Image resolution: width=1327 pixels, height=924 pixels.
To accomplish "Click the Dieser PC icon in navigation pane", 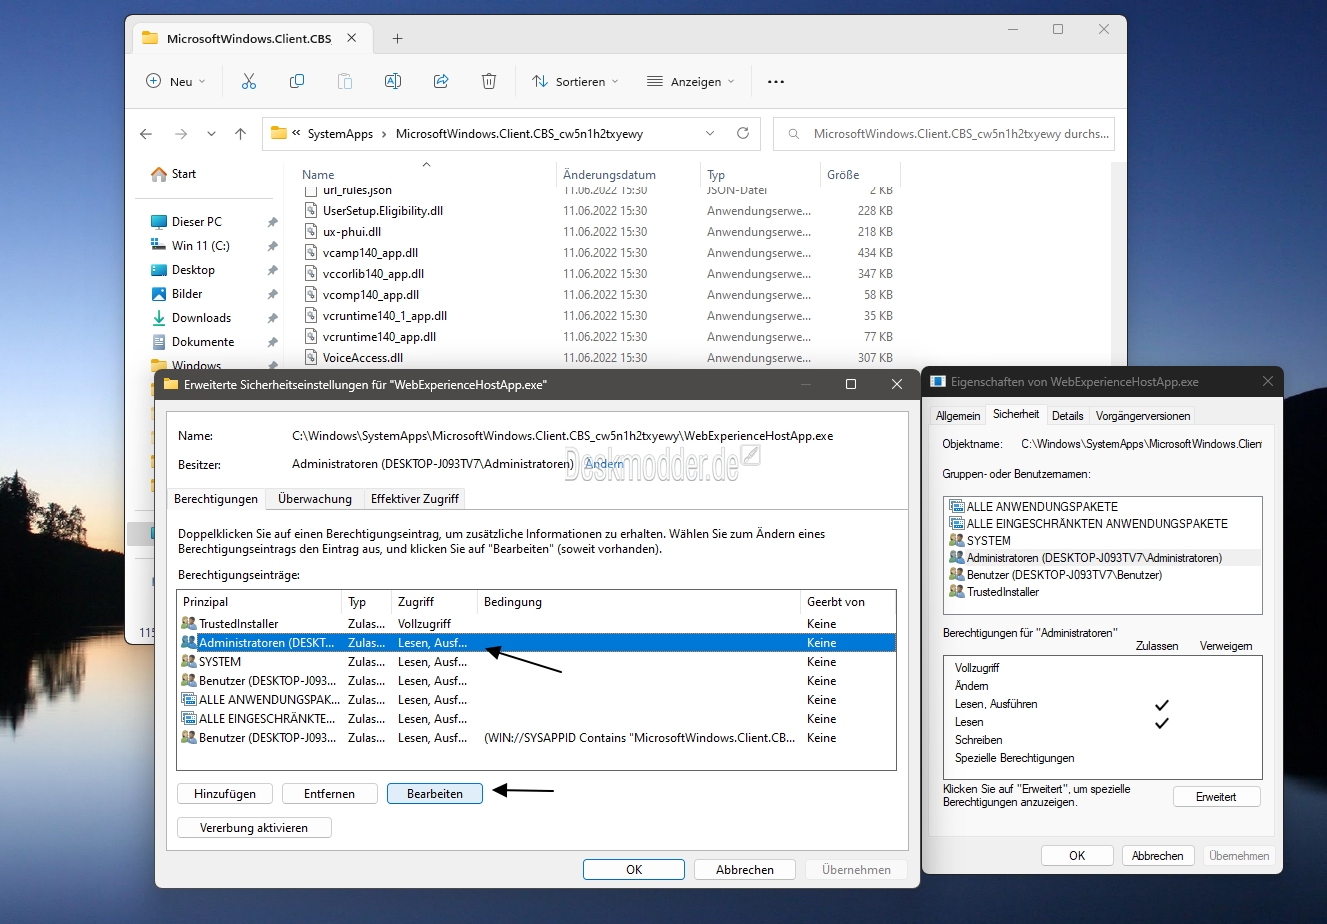I will [x=159, y=222].
